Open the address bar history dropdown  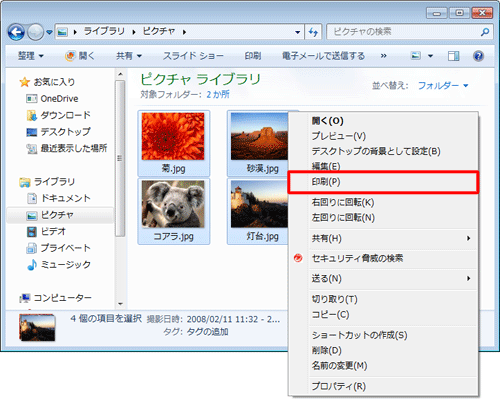[x=297, y=32]
